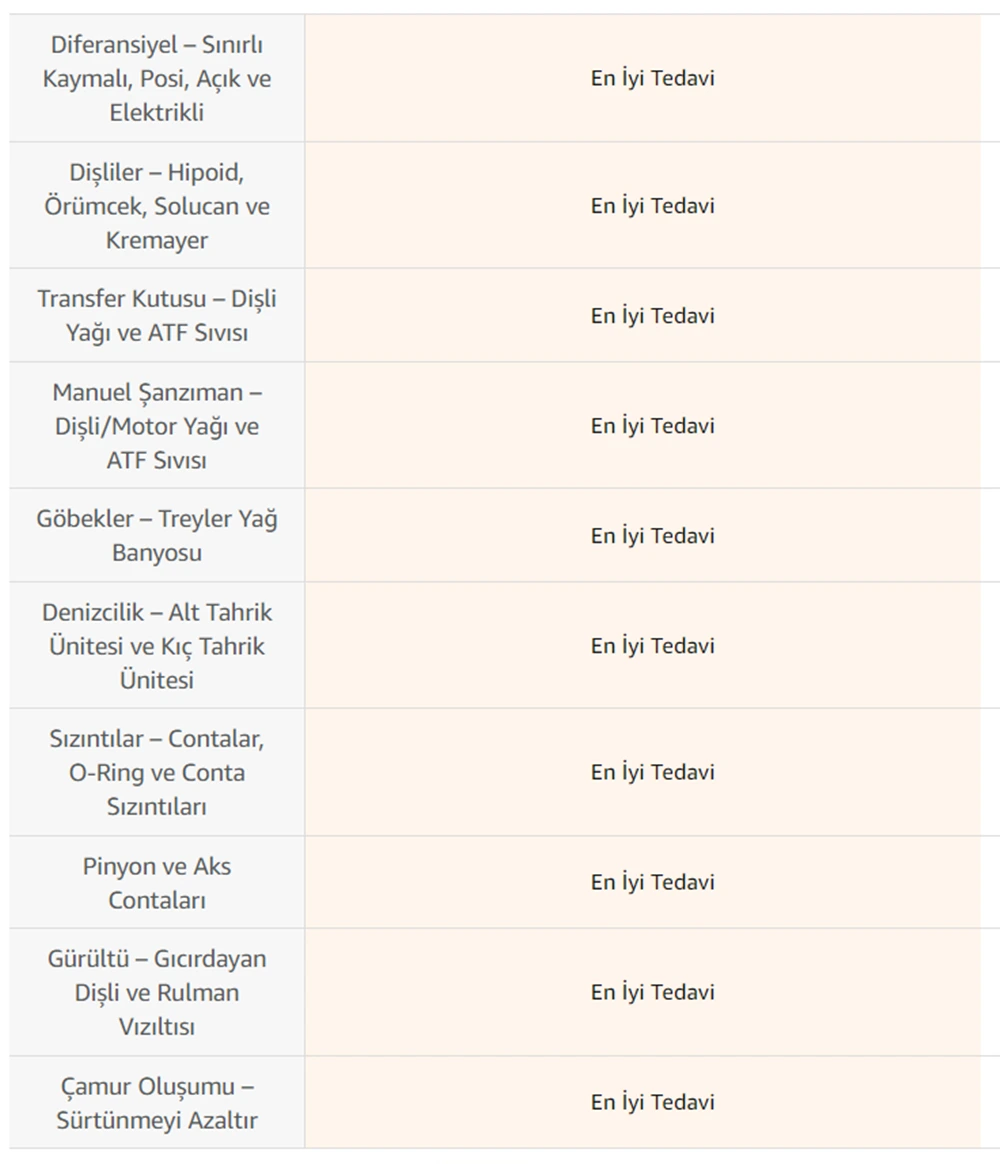
Task: Click En İyi Tedavi beside Pinyon ve Aks
Action: point(653,882)
